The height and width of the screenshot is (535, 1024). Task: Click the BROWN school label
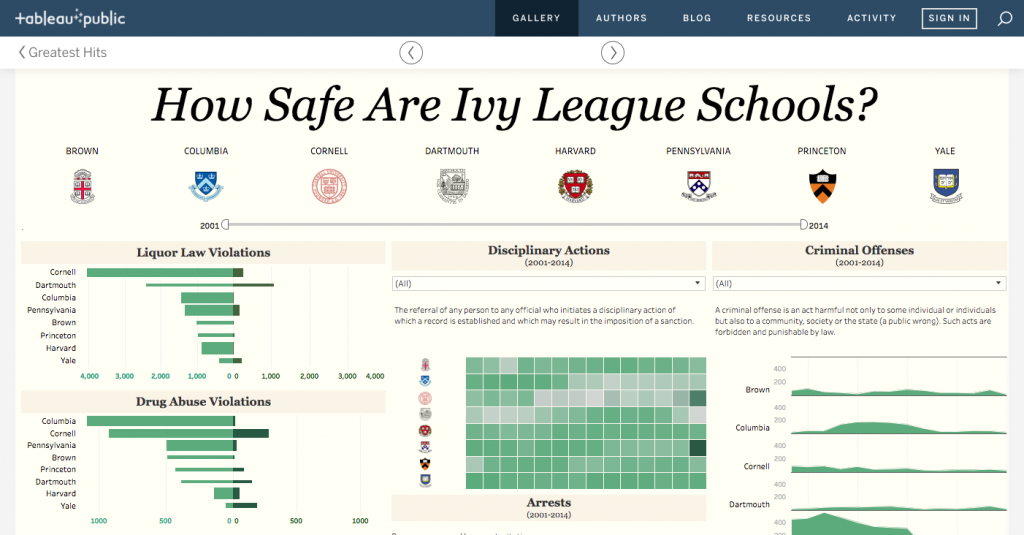click(82, 151)
